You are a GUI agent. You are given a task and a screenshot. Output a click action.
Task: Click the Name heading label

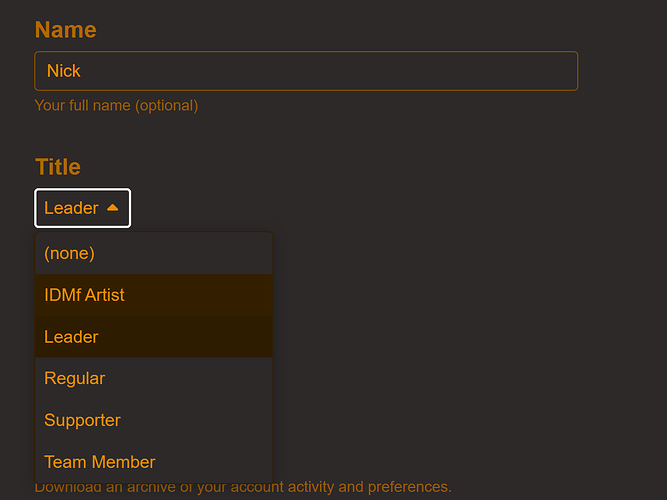point(66,30)
